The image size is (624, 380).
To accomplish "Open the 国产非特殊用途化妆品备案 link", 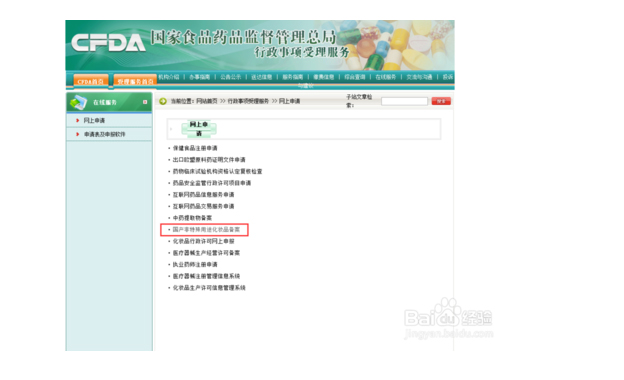I will 206,230.
